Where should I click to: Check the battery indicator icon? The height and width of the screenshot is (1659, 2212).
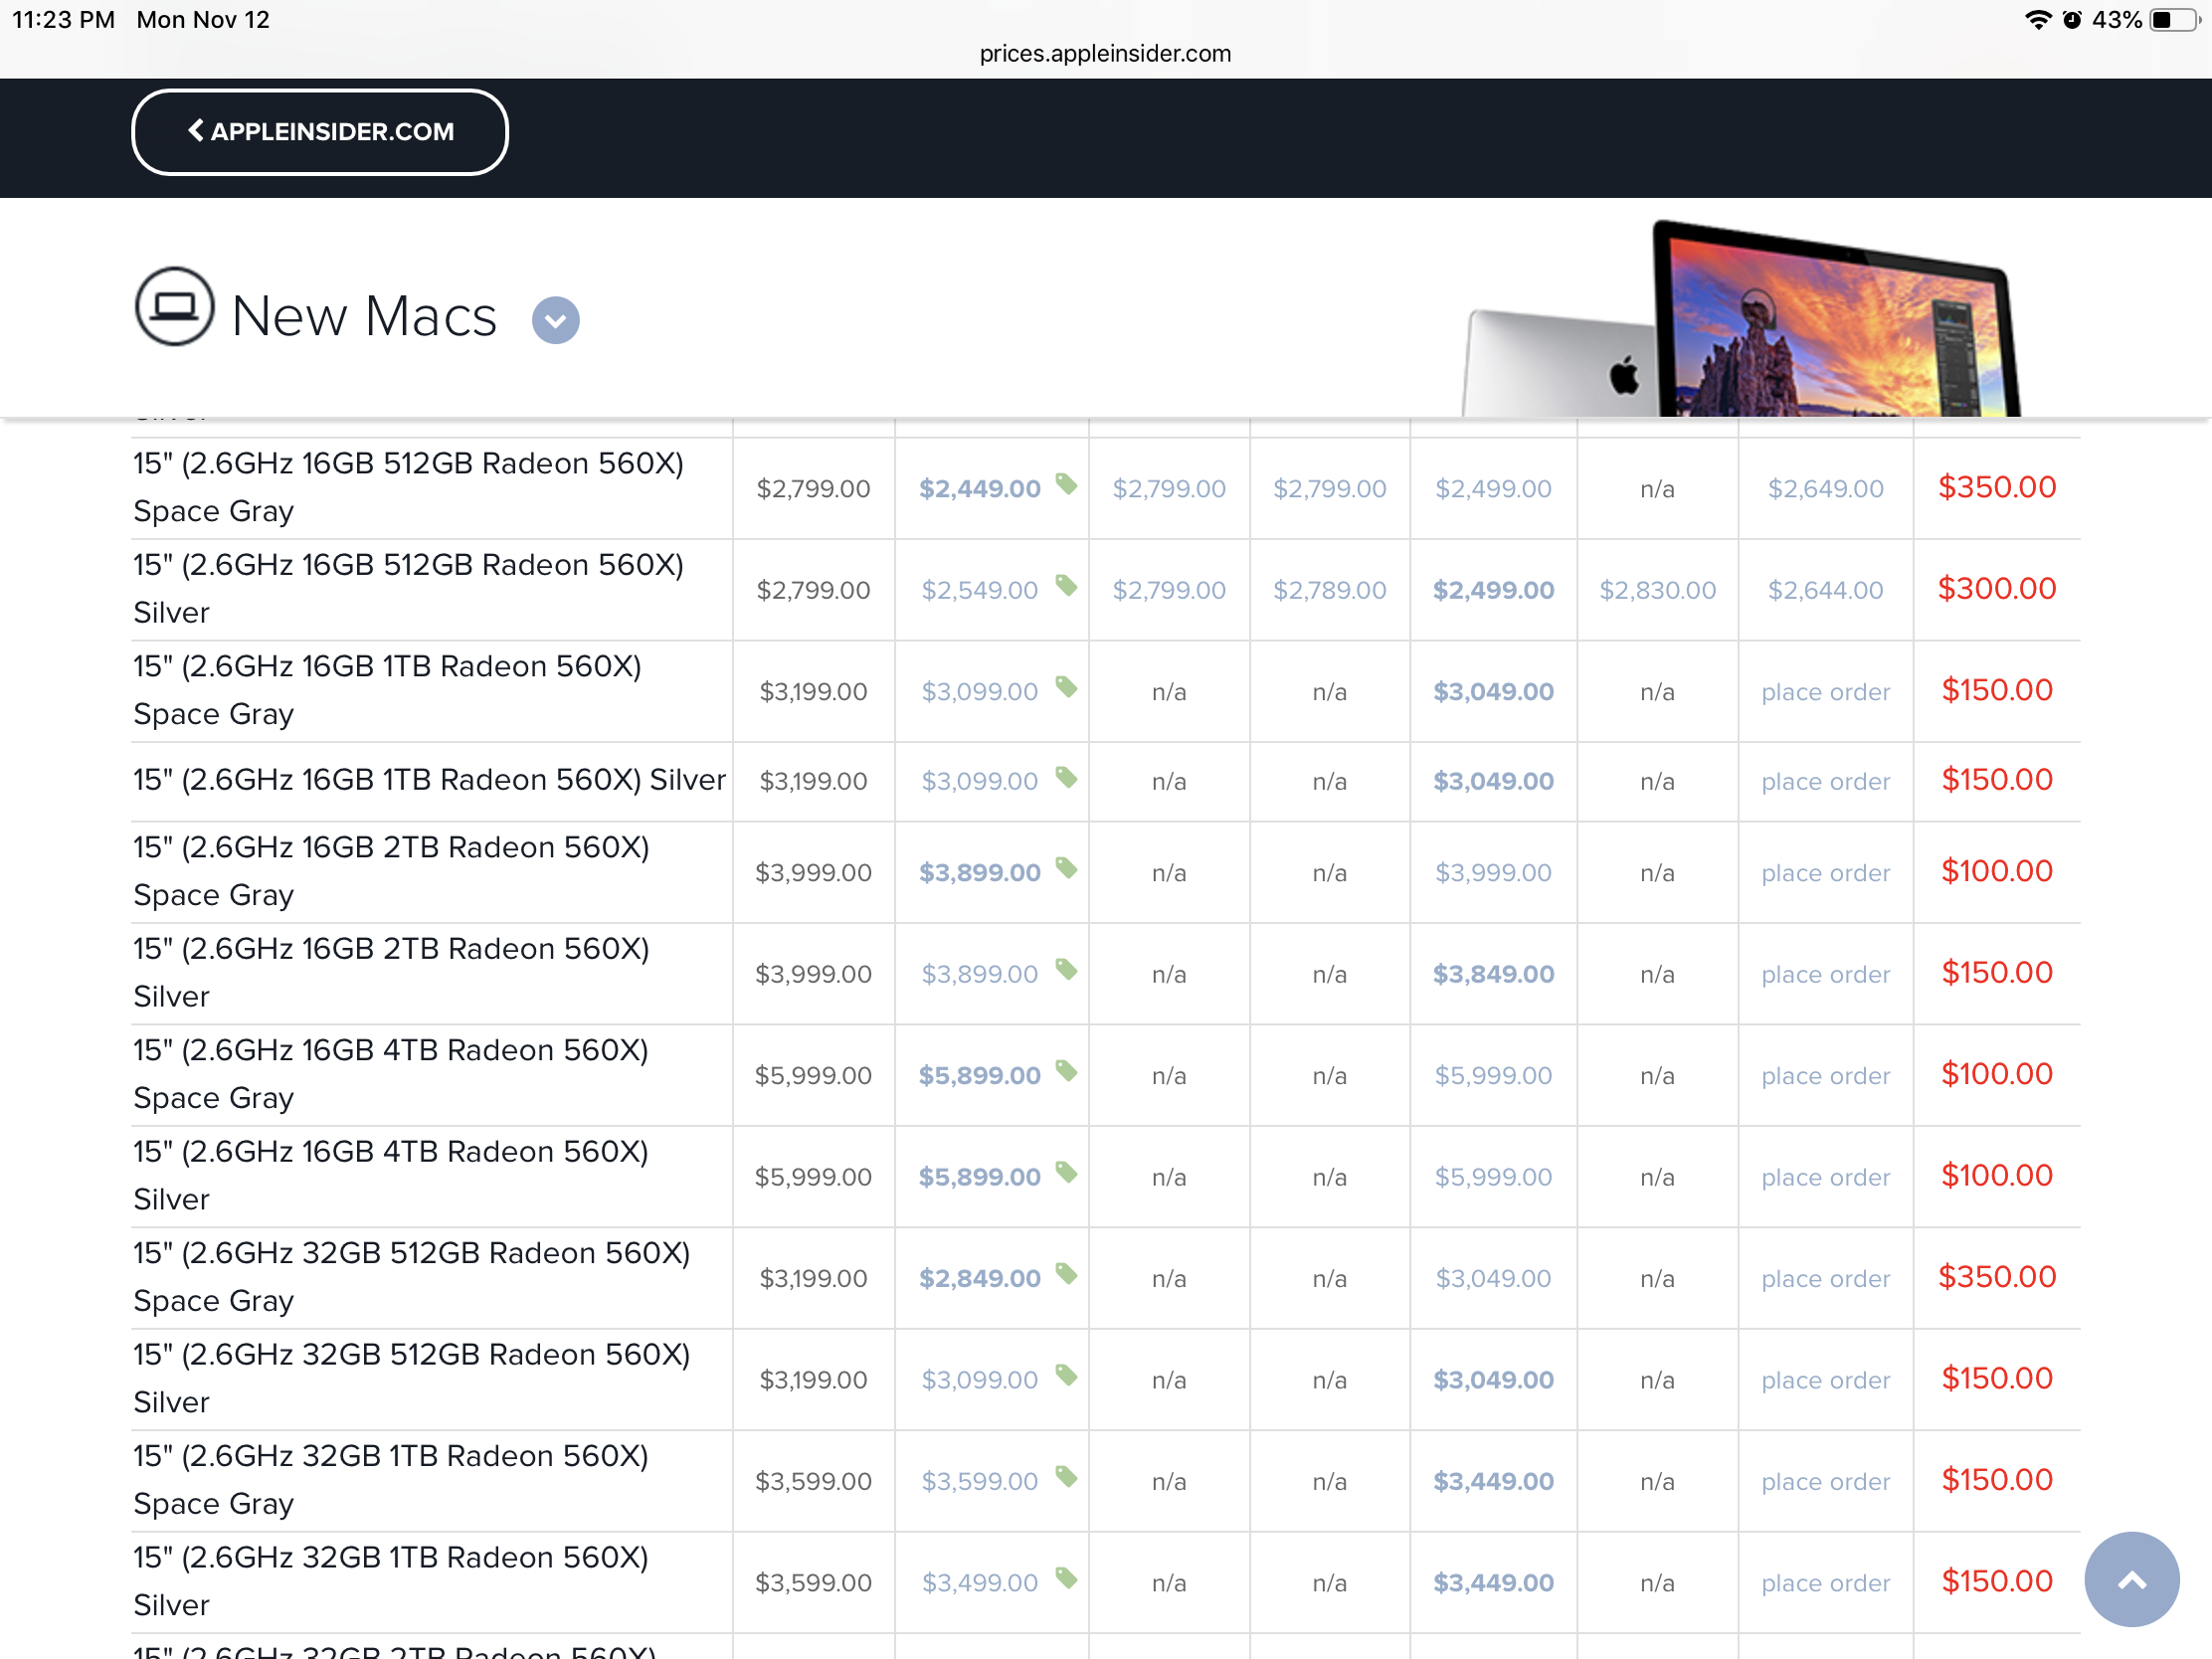tap(2176, 20)
